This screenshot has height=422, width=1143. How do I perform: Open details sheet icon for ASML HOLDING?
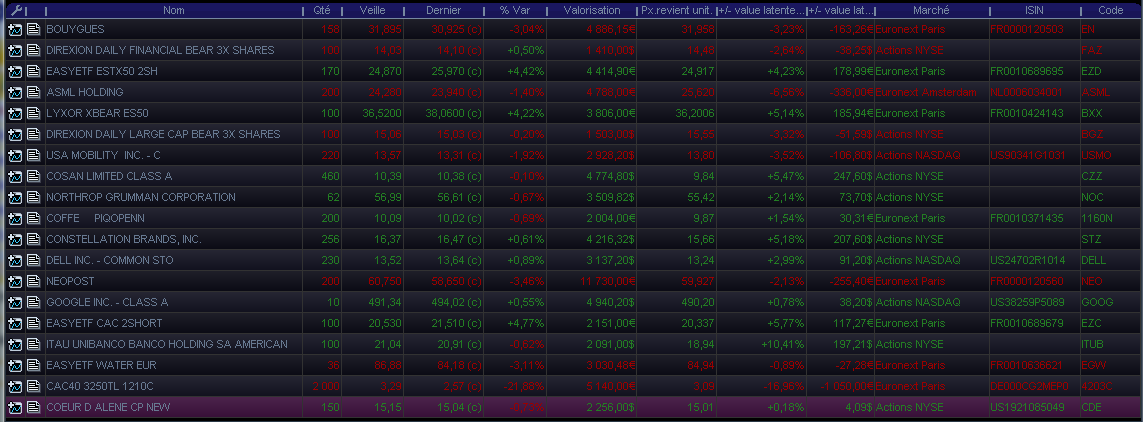(x=34, y=93)
